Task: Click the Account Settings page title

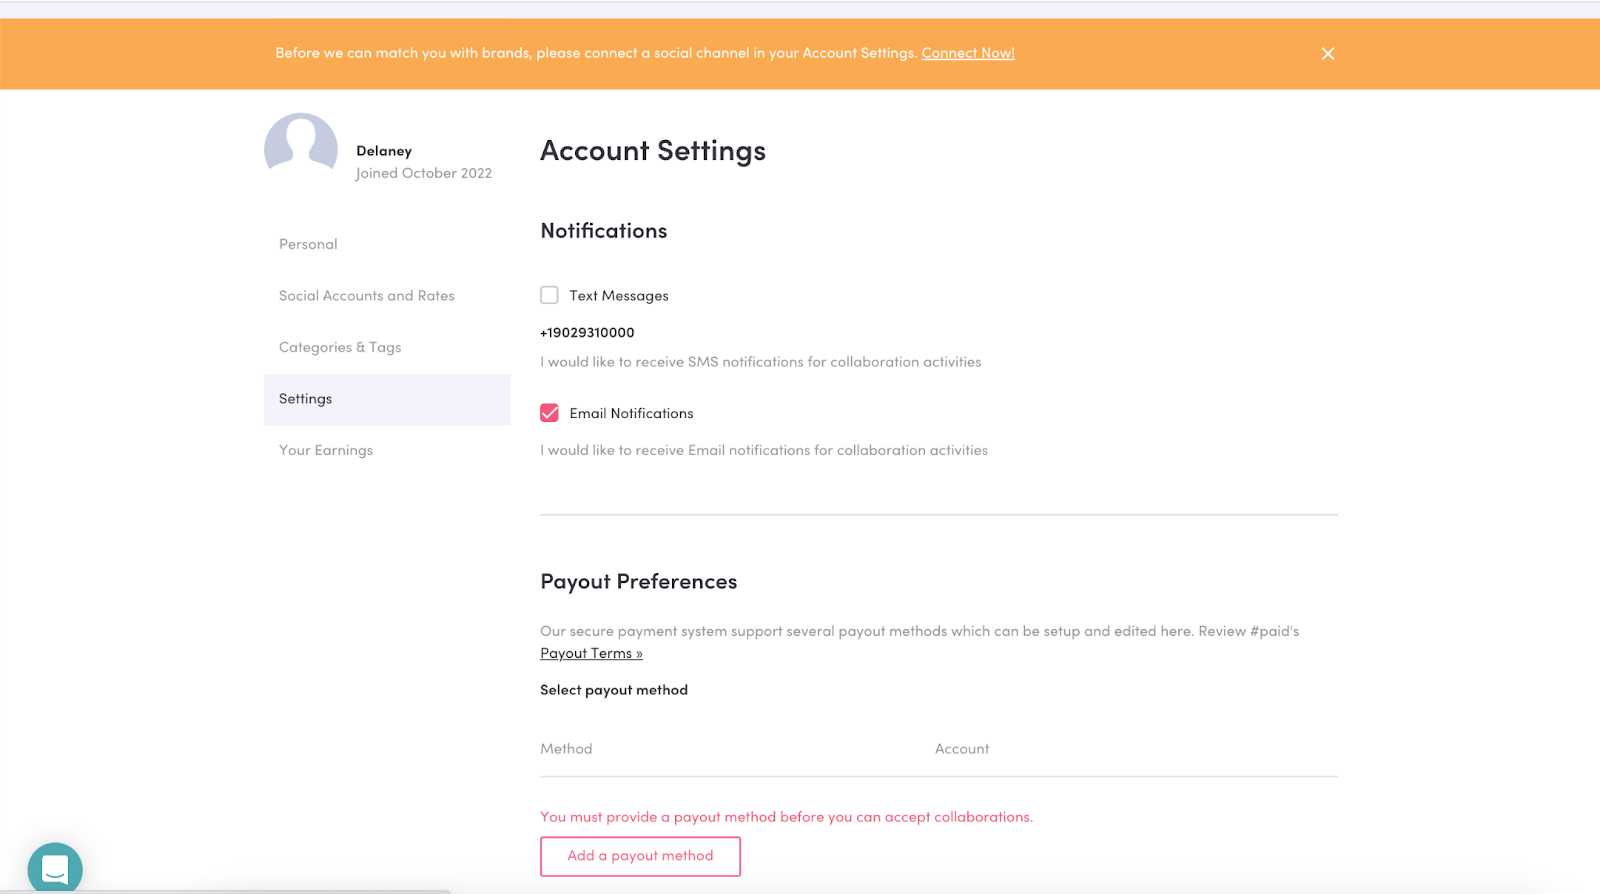Action: (x=653, y=151)
